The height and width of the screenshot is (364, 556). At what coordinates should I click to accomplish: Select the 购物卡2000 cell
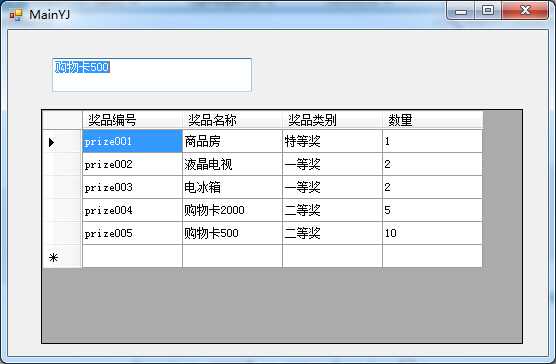[x=232, y=210]
